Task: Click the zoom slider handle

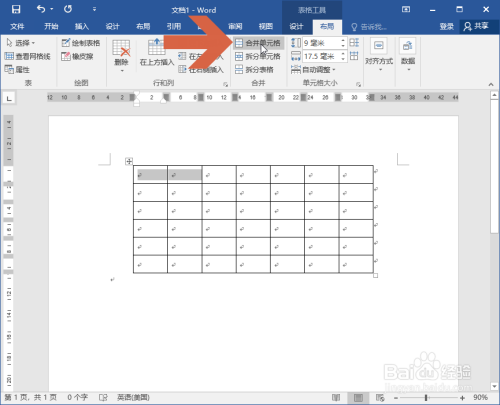Action: (426, 398)
